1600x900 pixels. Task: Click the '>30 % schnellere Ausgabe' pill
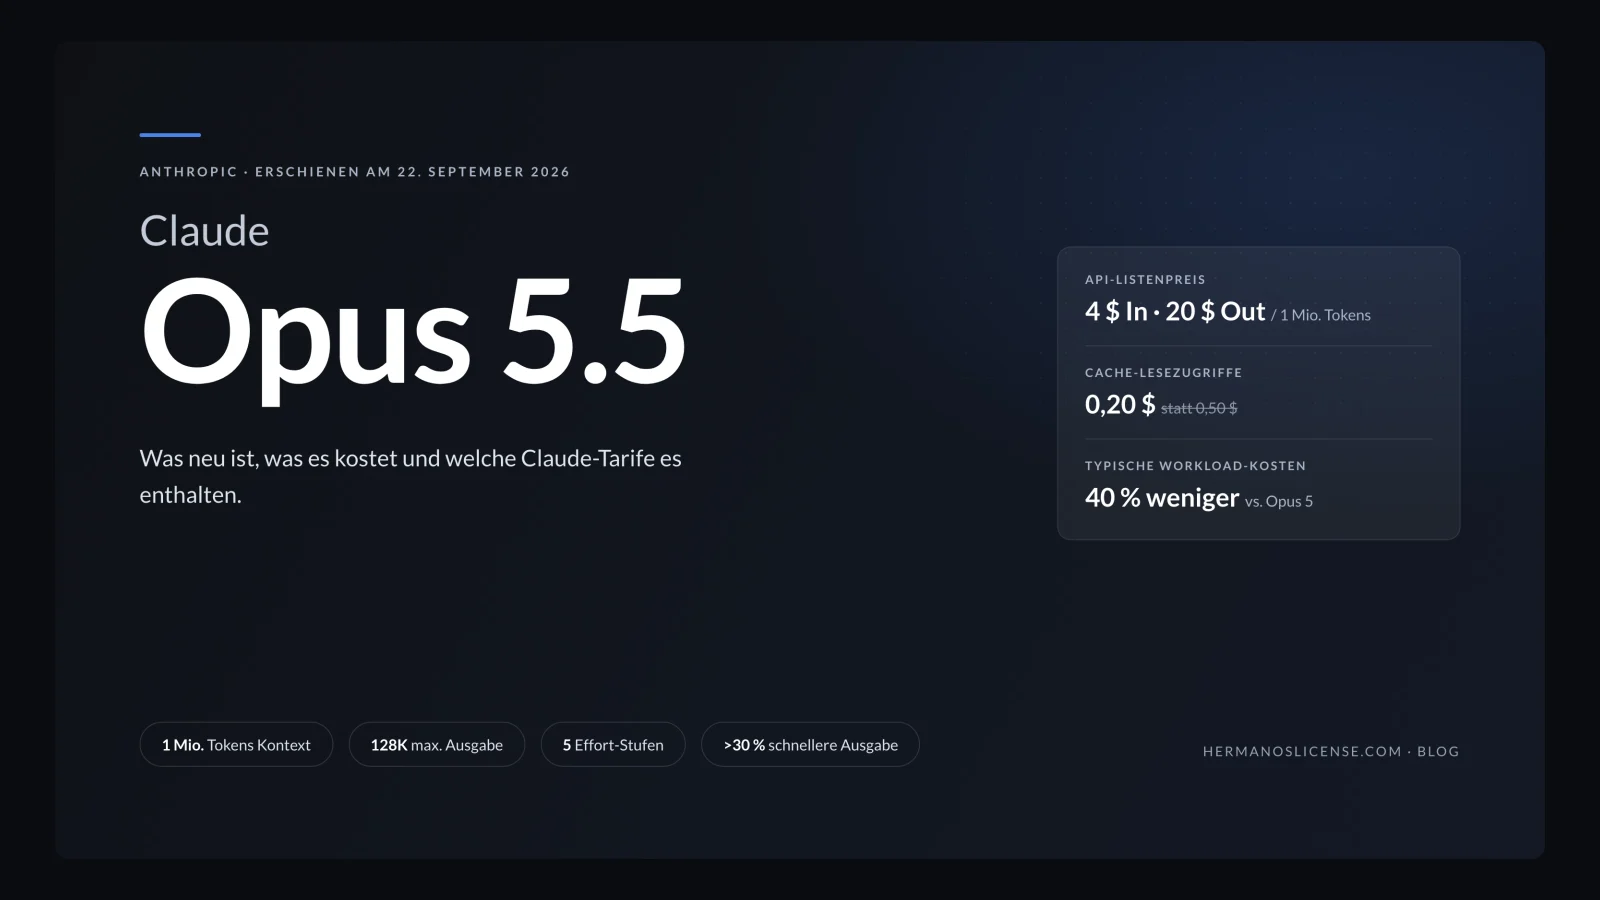pyautogui.click(x=810, y=744)
